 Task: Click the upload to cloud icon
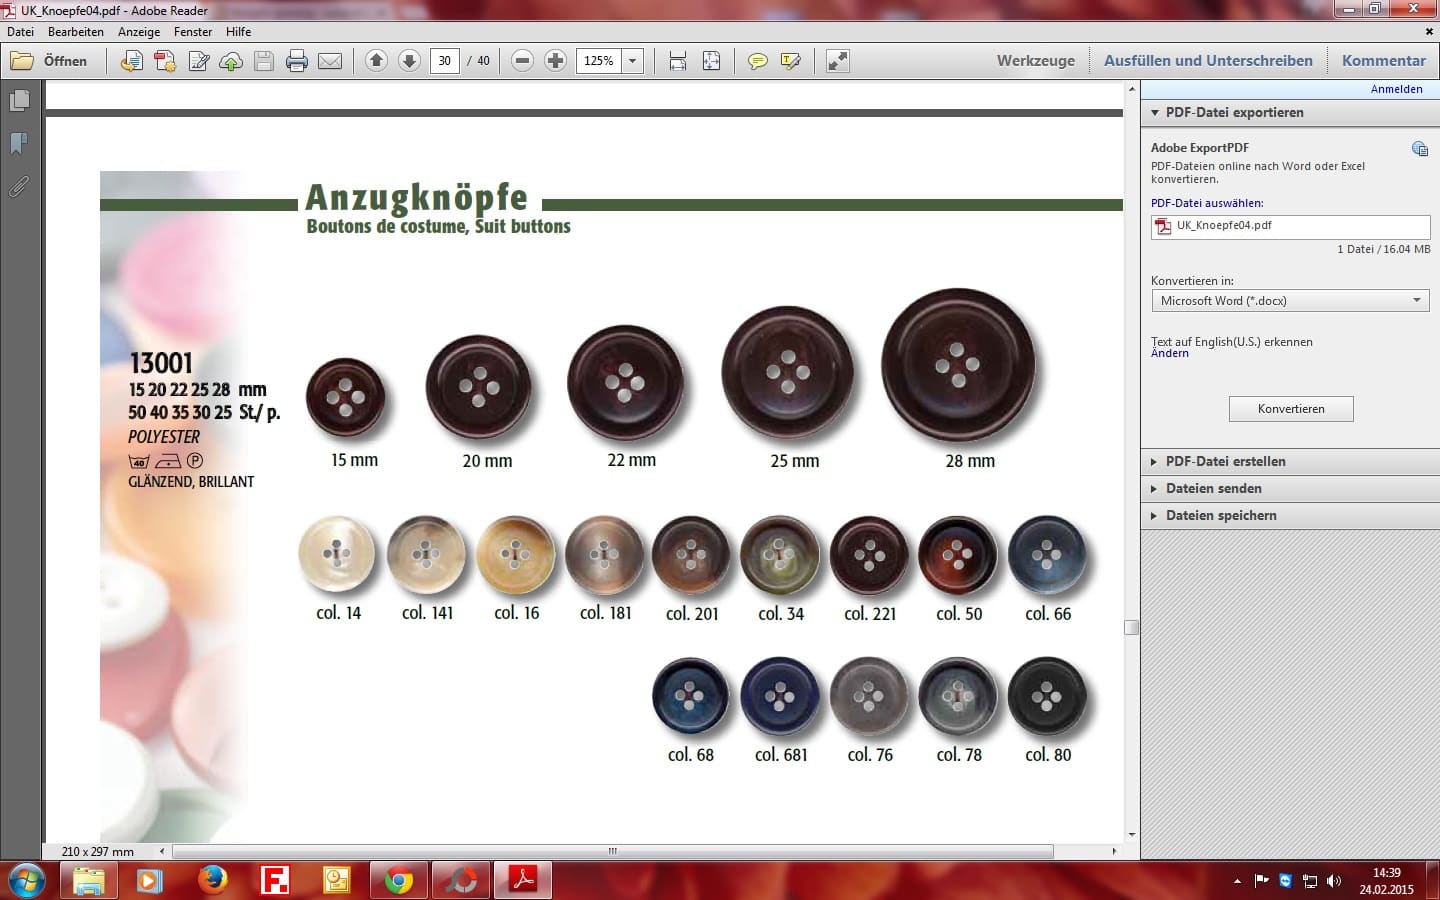(x=231, y=61)
